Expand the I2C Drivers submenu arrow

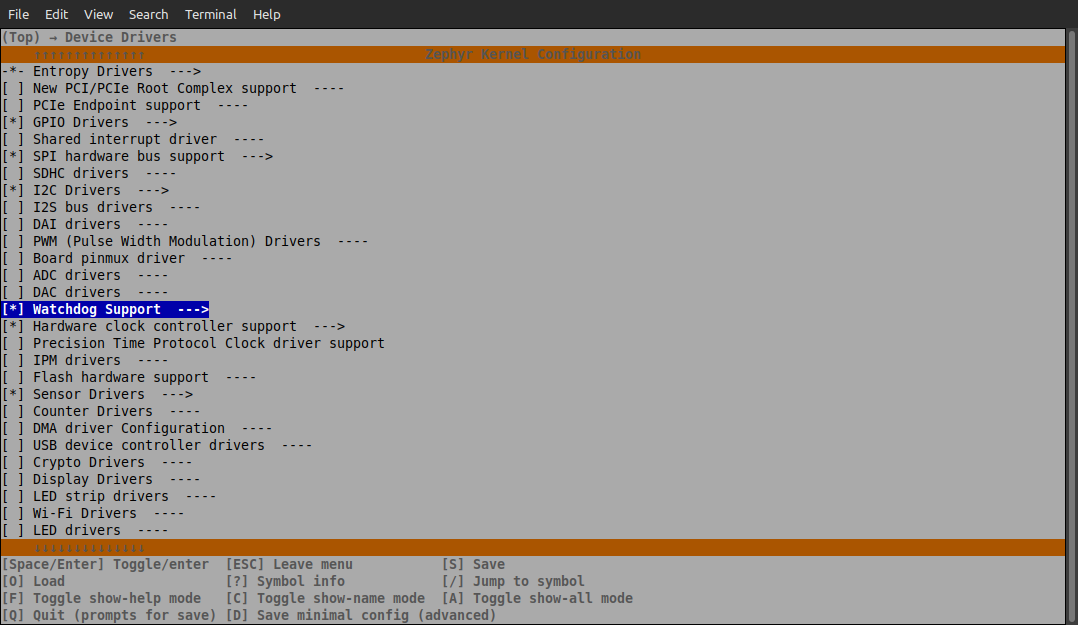point(153,190)
